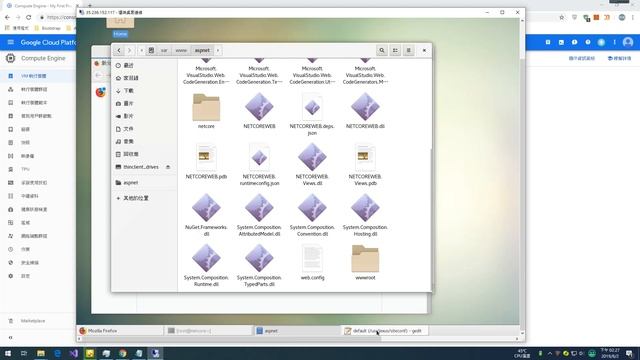
Task: Select the aspnet breadcrumb segment
Action: [x=202, y=50]
